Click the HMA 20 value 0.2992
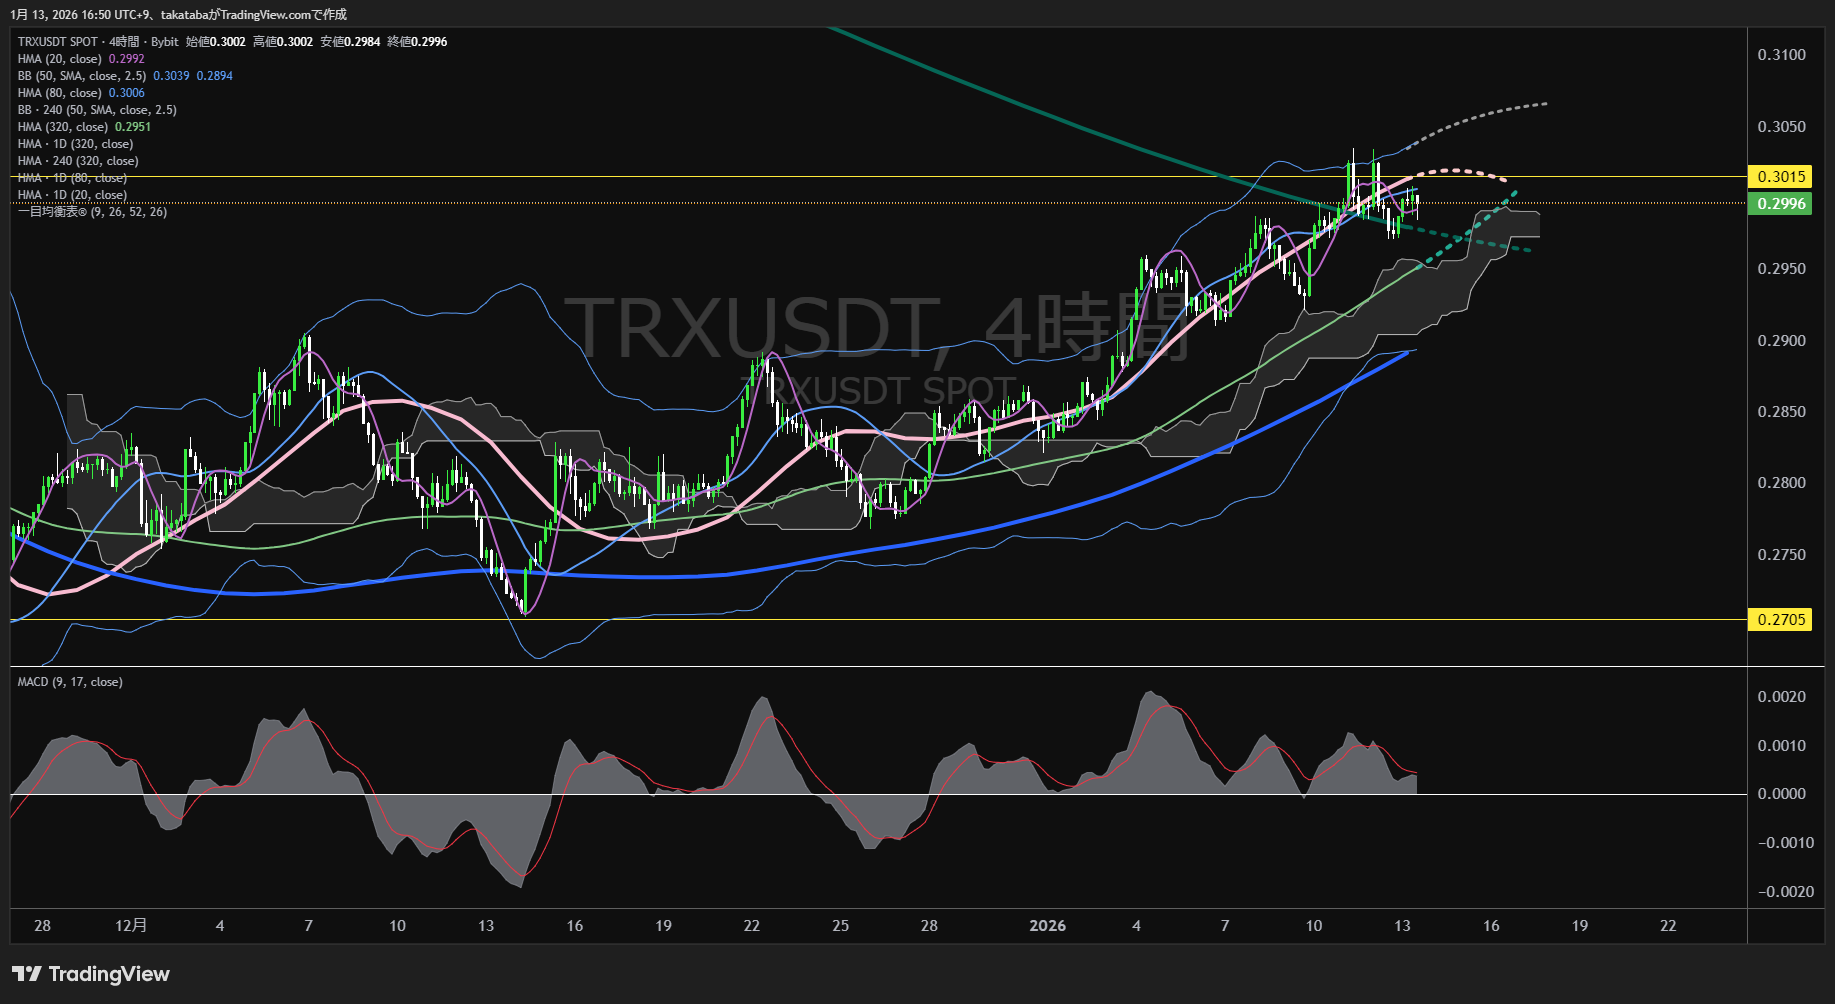Screen dimensions: 1835x1004 click(127, 59)
